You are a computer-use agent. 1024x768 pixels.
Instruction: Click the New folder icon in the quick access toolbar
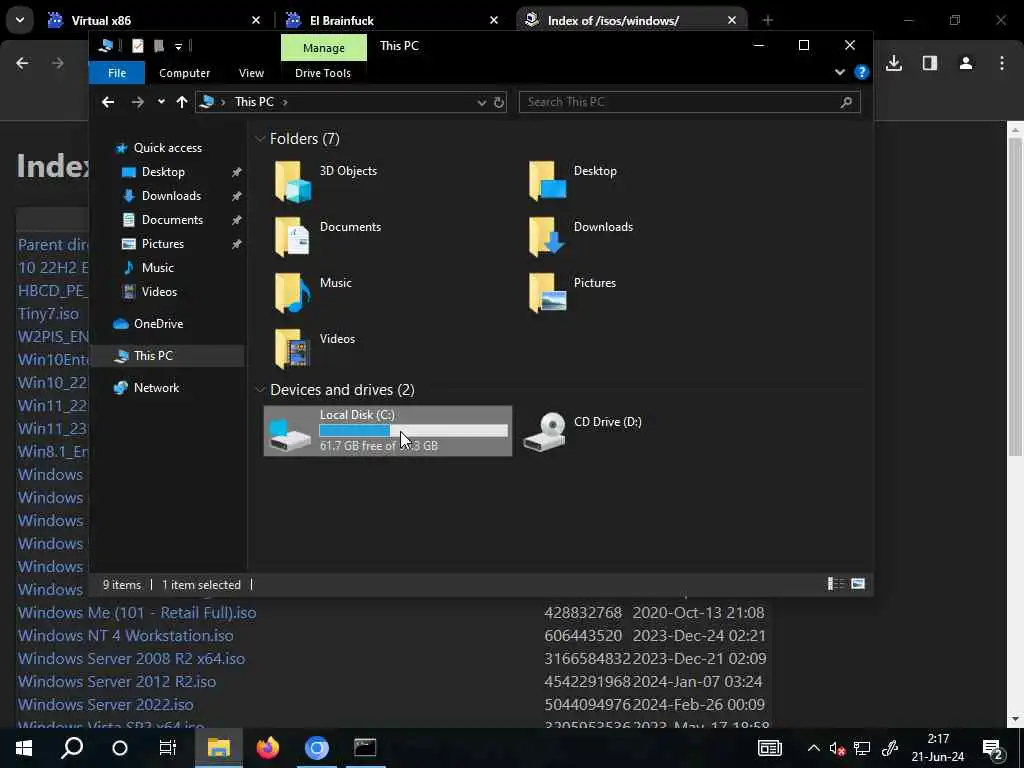pos(159,46)
